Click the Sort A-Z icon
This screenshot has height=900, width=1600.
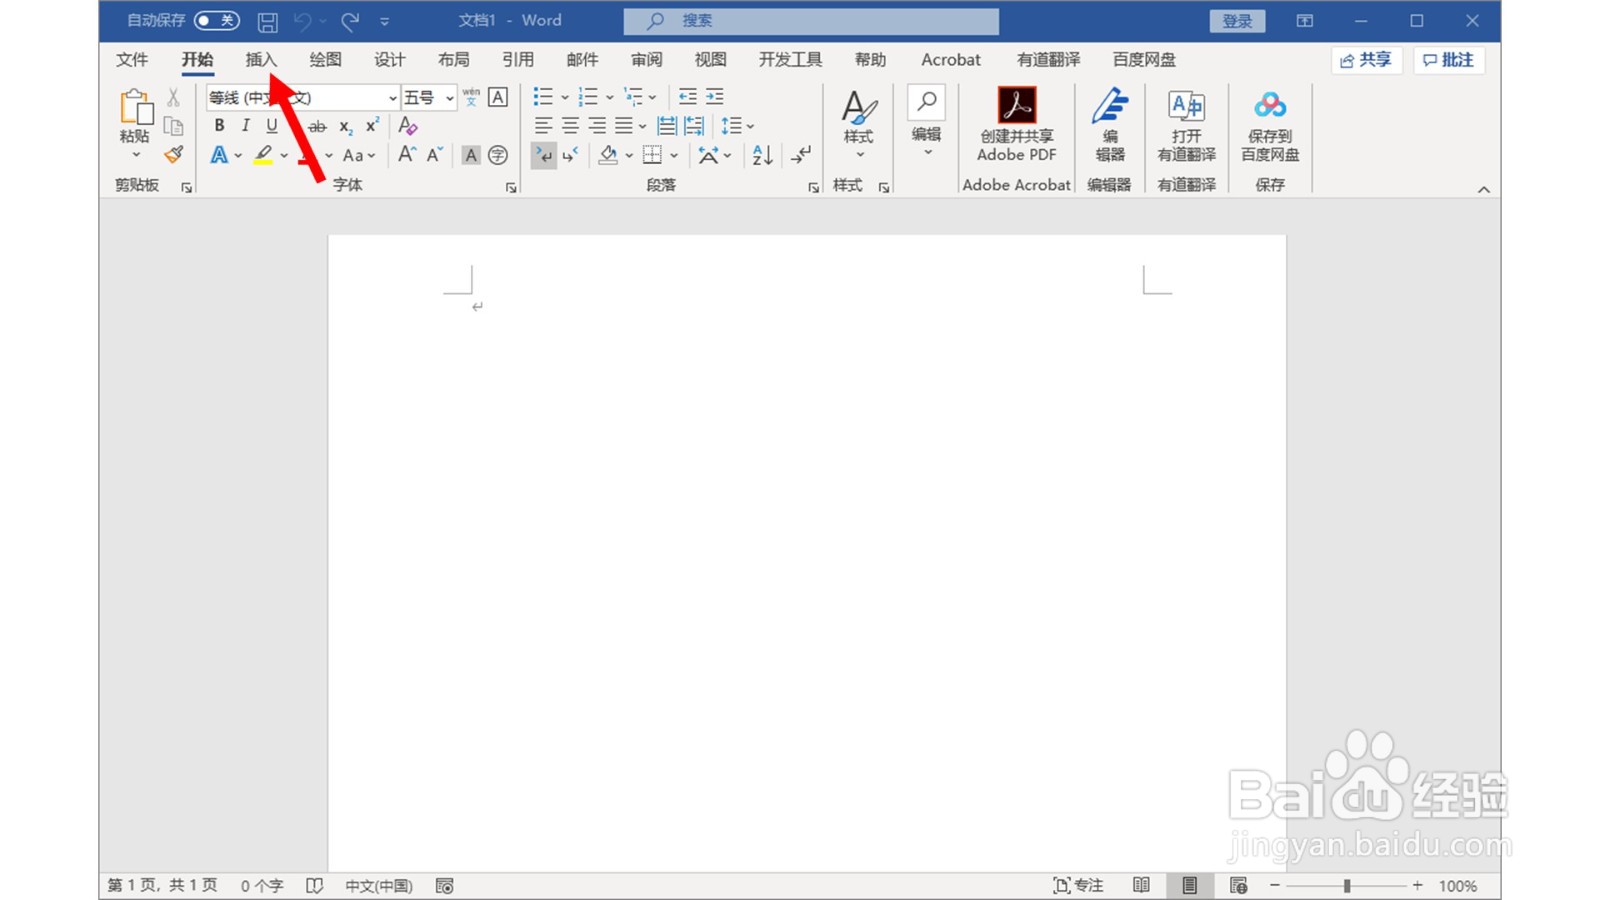[762, 155]
